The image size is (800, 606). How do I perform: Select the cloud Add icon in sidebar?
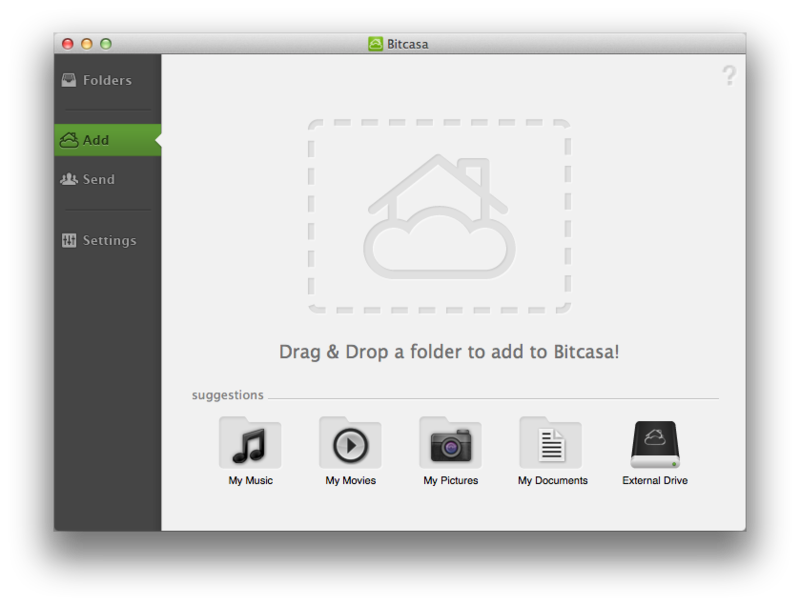tap(71, 140)
